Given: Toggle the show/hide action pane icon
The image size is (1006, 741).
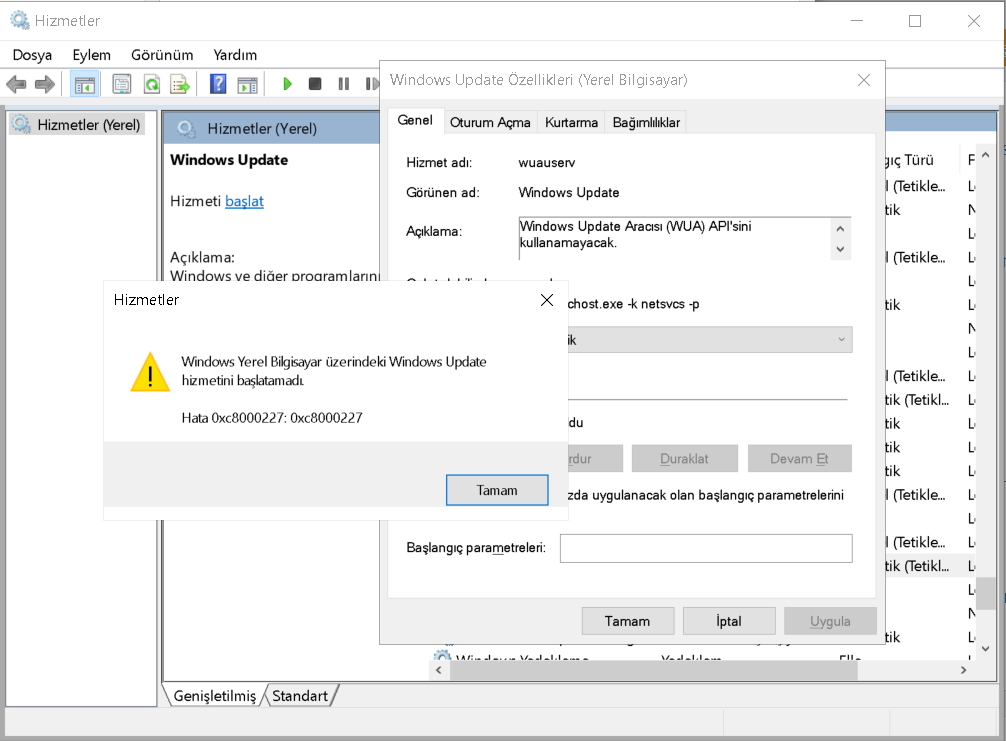Looking at the screenshot, I should (247, 84).
